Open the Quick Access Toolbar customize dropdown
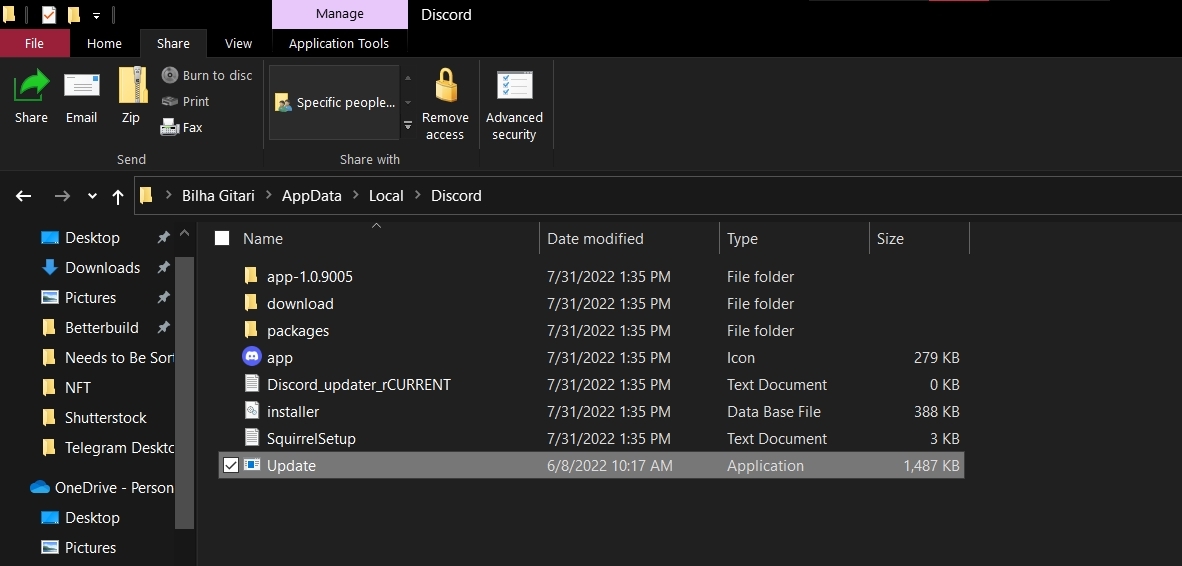 (96, 15)
